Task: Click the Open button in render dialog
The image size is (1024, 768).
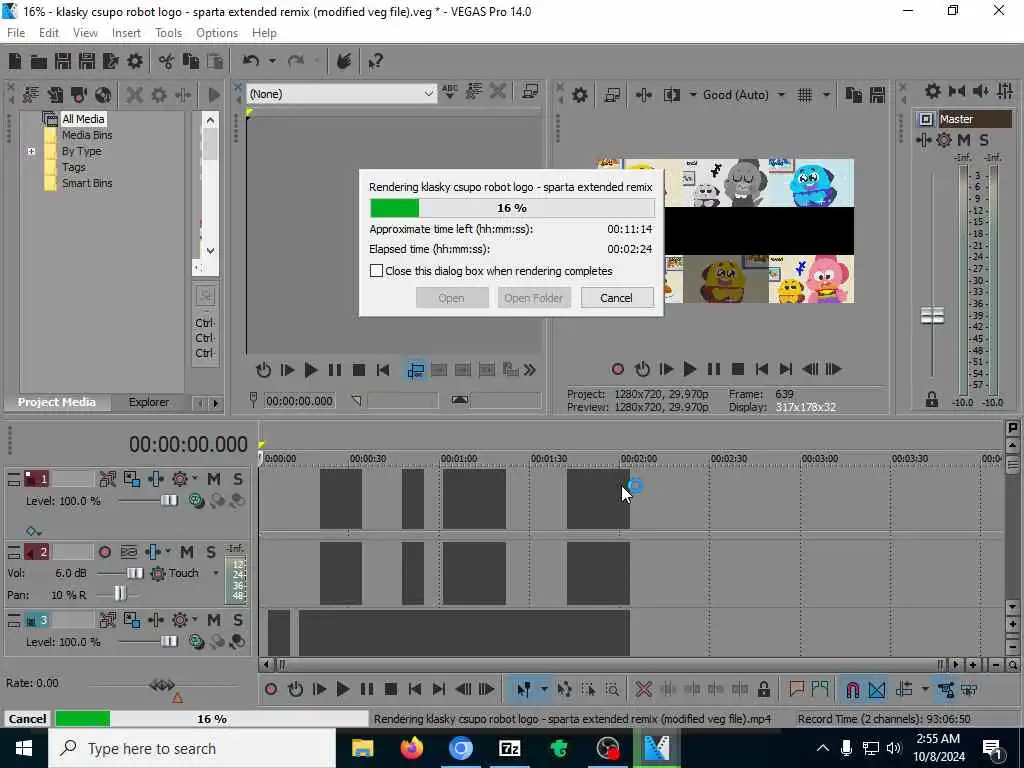Action: tap(452, 298)
